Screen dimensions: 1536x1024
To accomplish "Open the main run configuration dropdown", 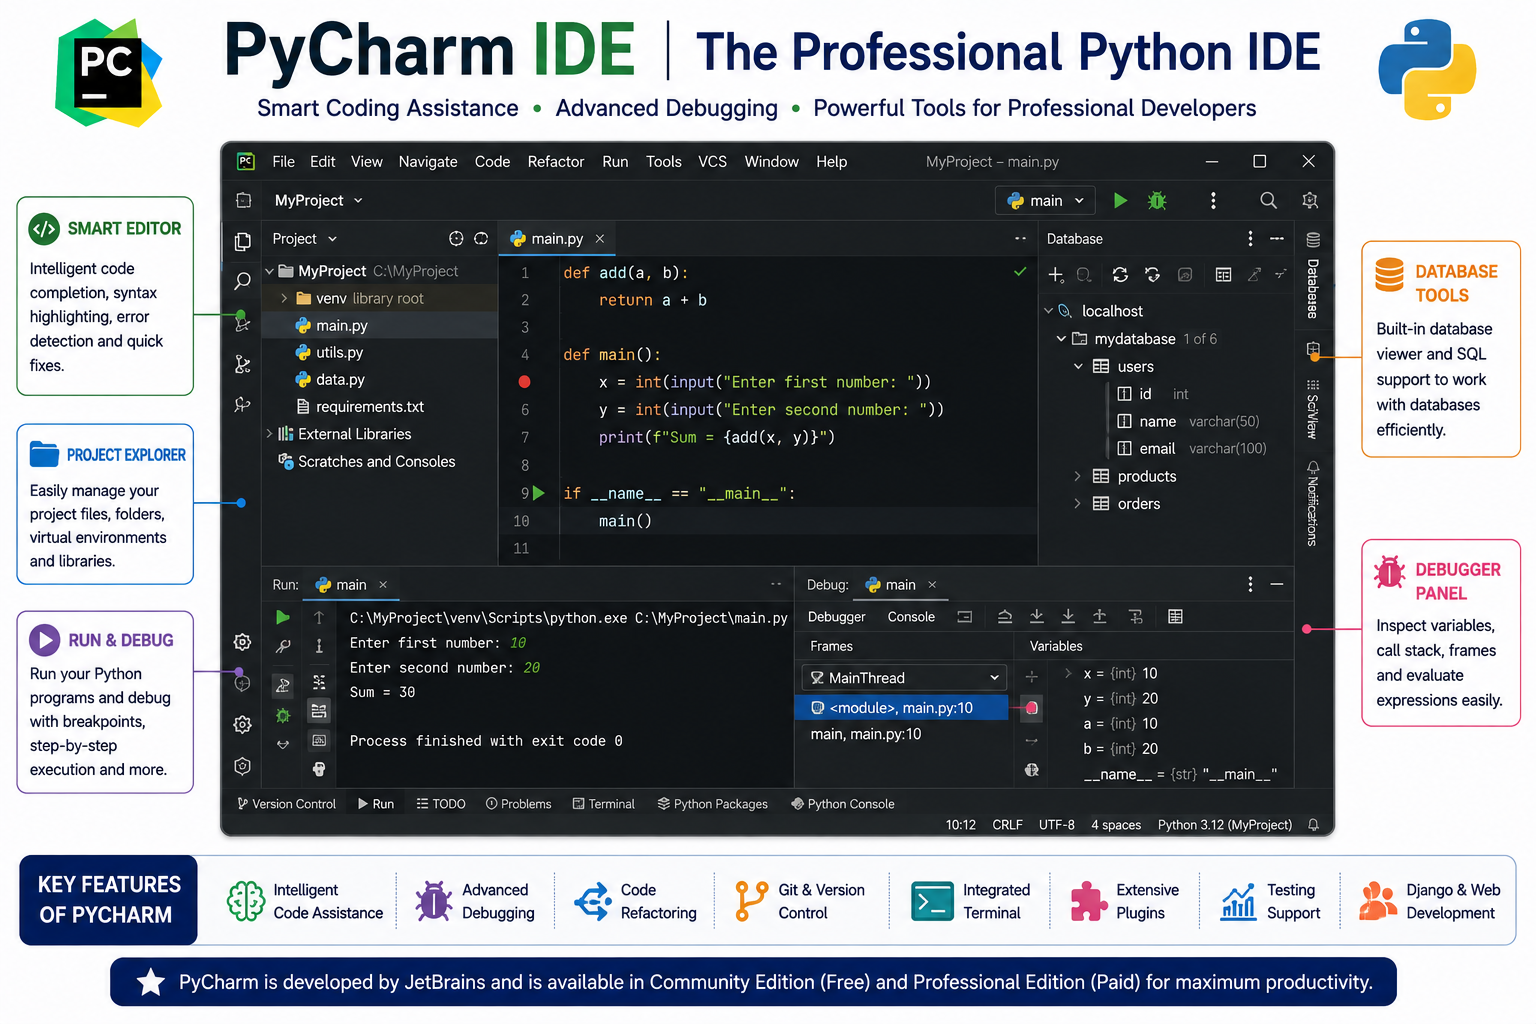I will [x=1045, y=201].
